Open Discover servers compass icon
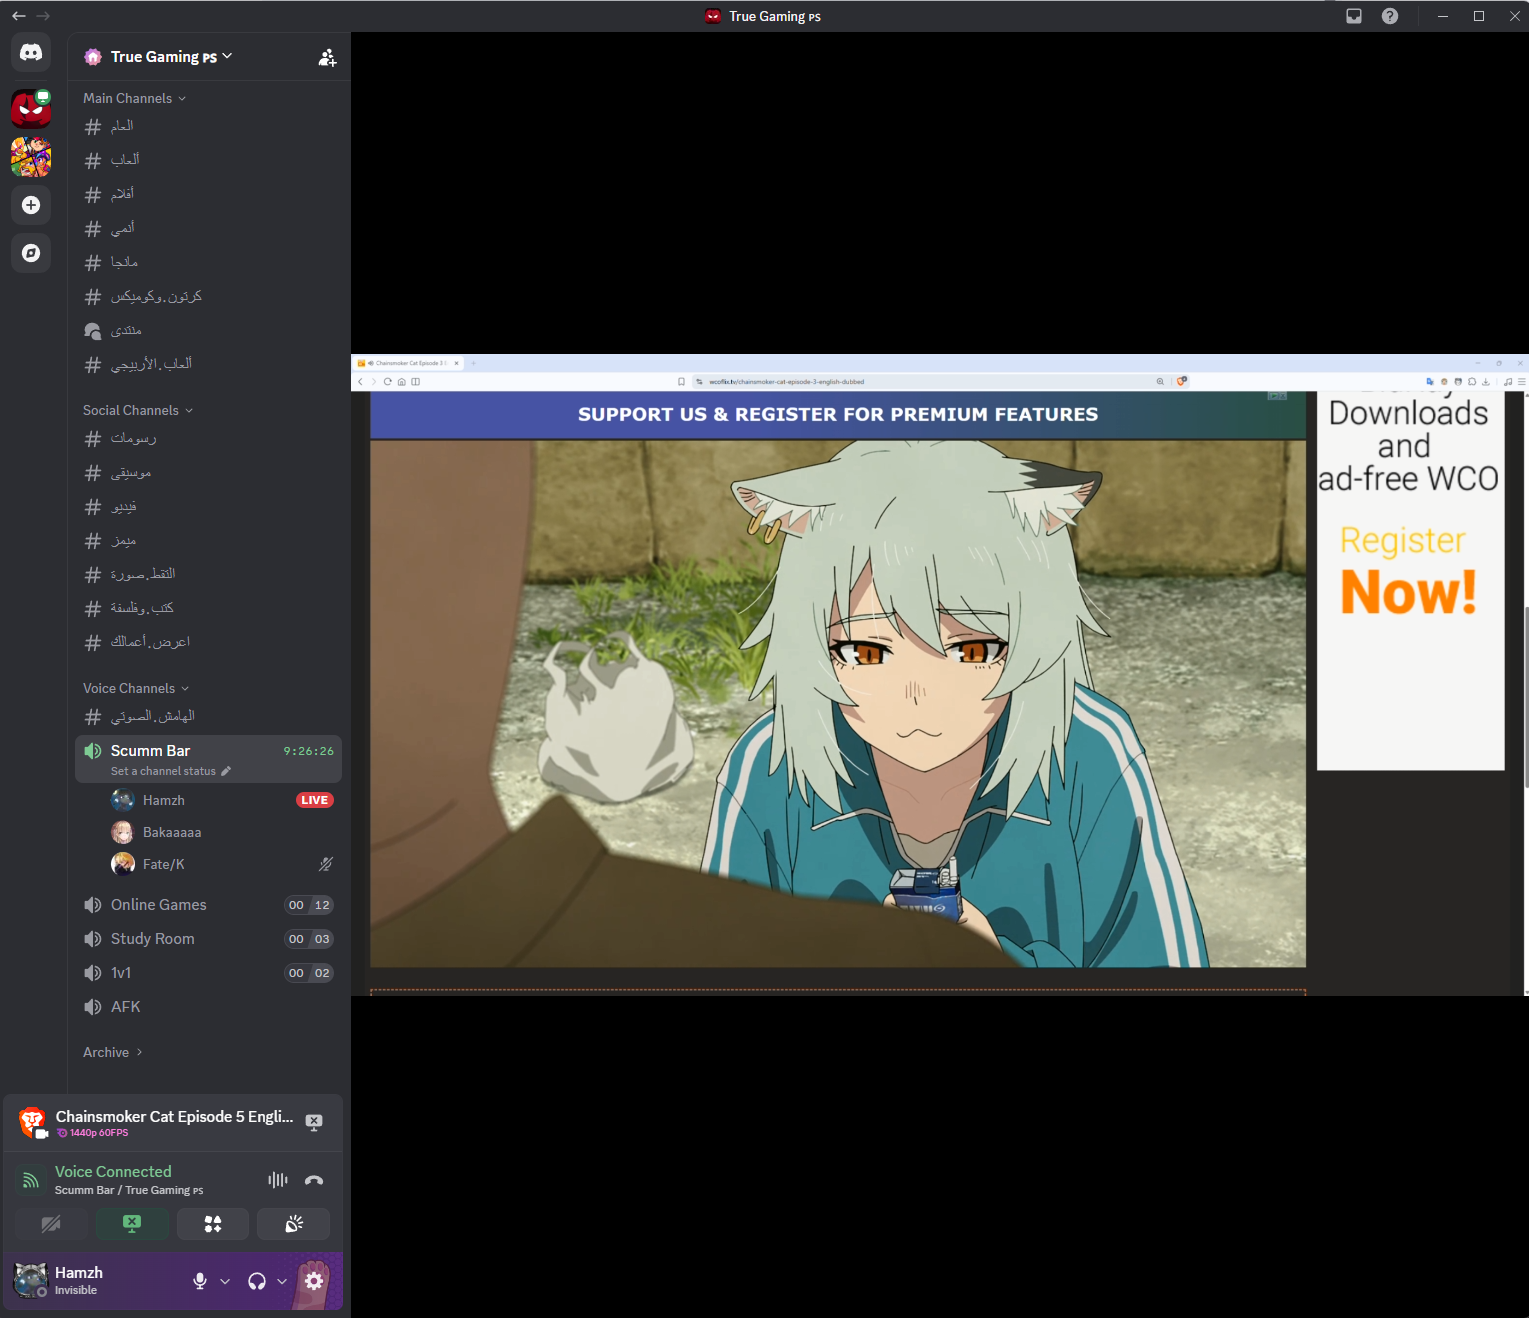Viewport: 1529px width, 1318px height. click(x=31, y=253)
